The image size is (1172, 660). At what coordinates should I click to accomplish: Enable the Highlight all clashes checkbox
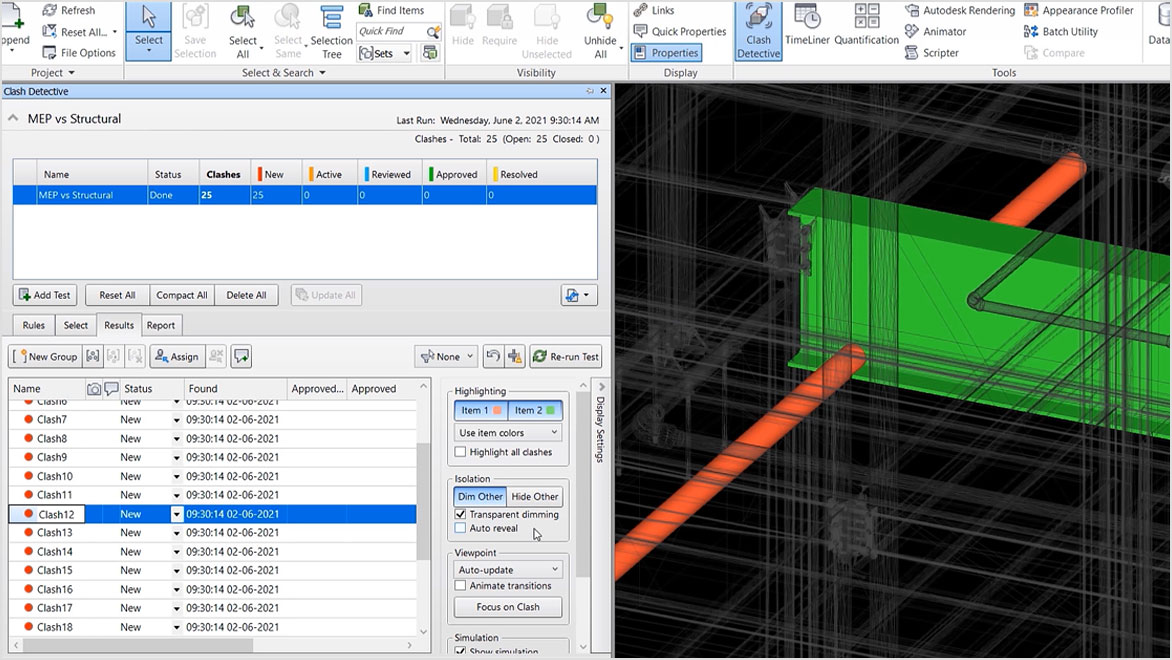[x=459, y=452]
